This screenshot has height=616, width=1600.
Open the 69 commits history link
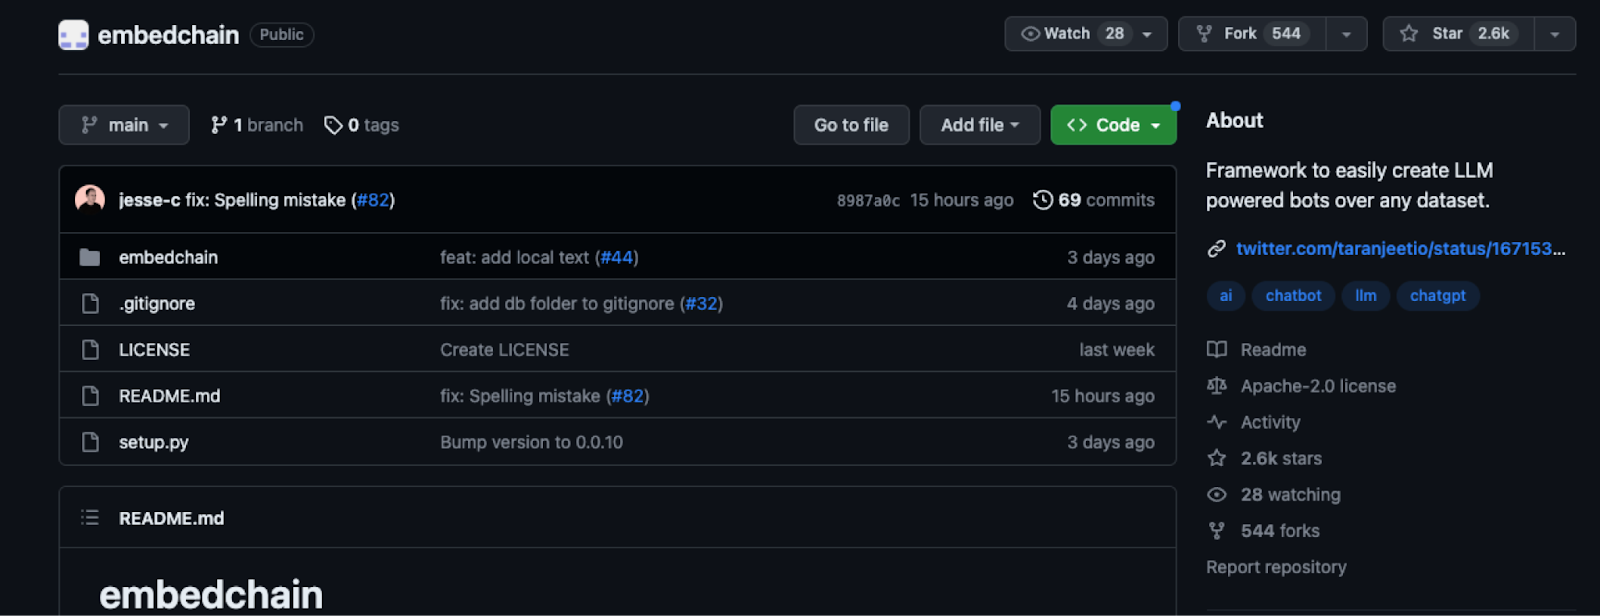pos(1094,200)
